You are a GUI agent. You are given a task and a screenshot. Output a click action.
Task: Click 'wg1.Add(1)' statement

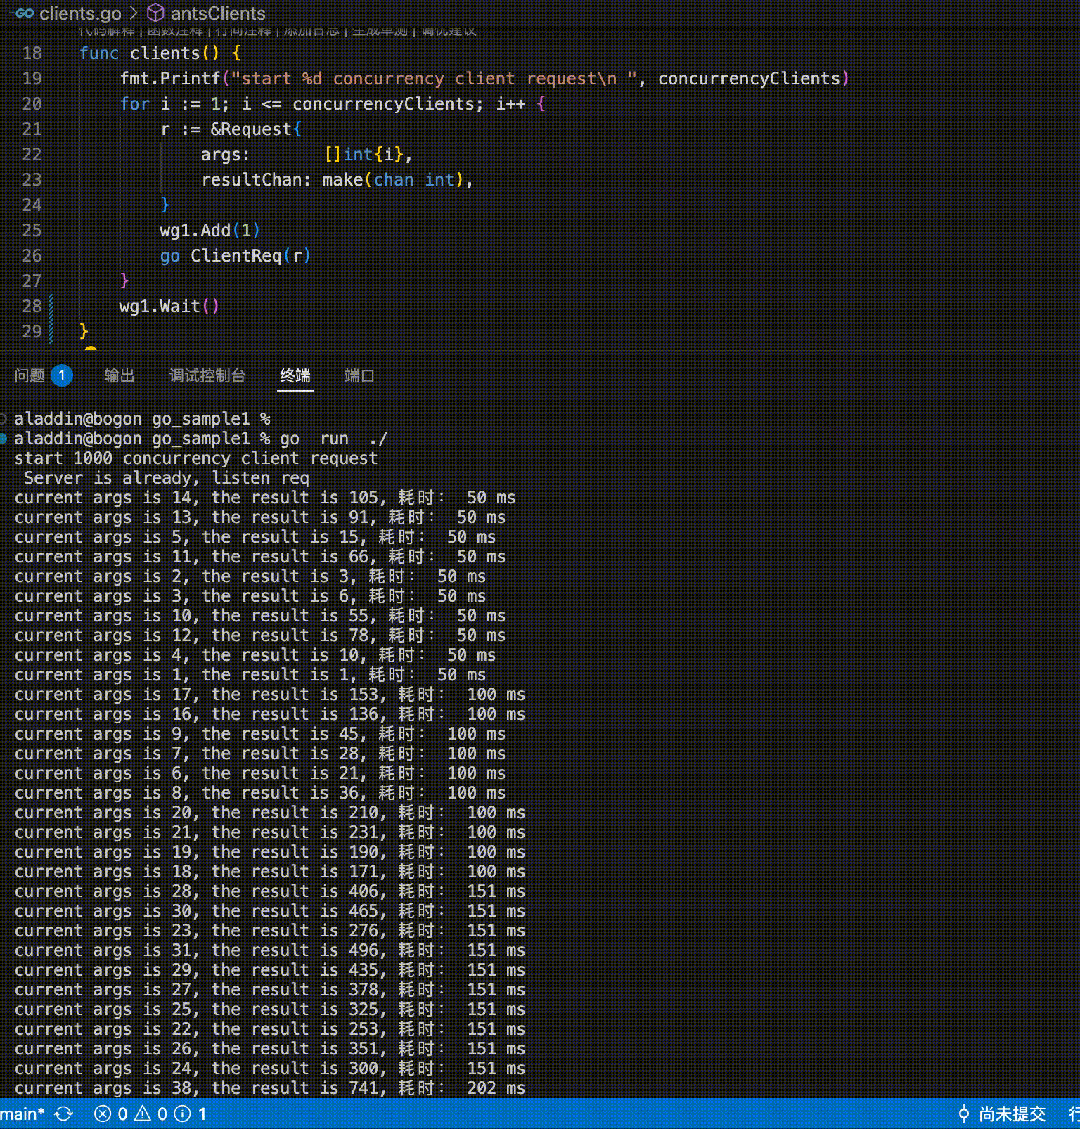[x=210, y=230]
